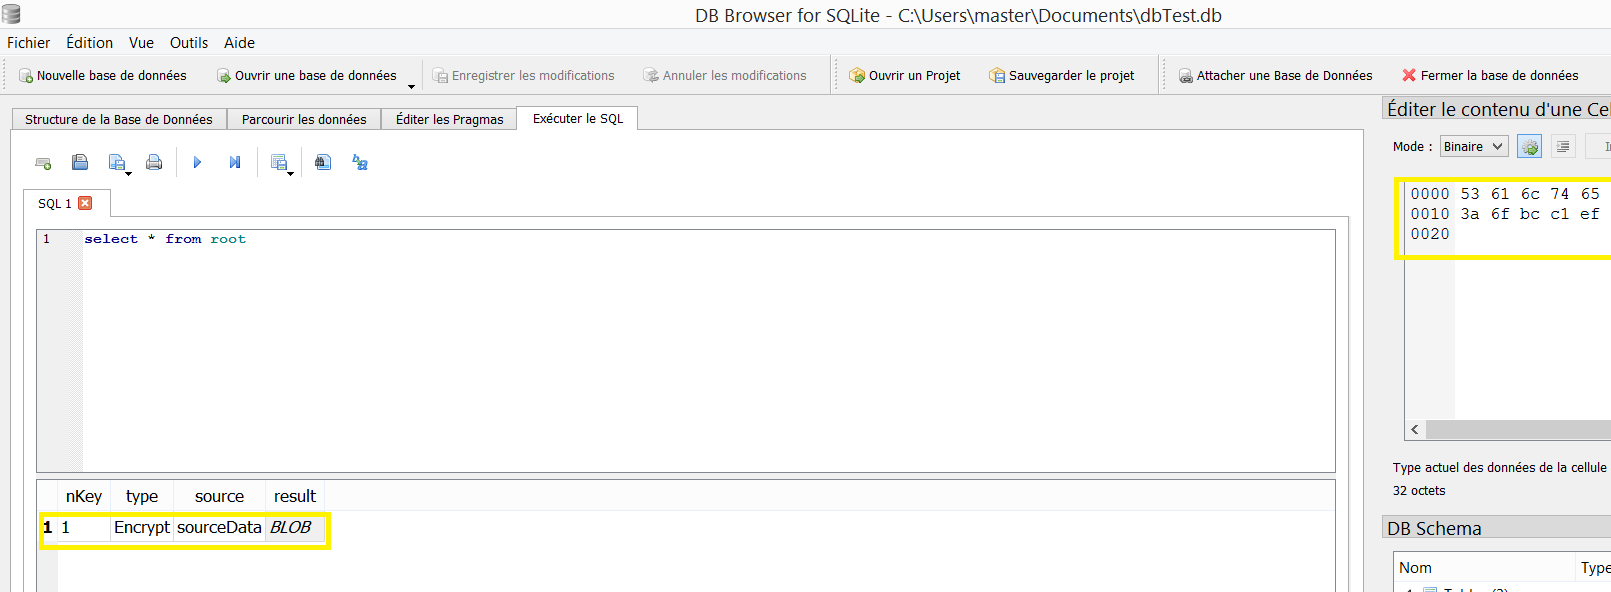Screen dimensions: 1611x592
Task: Close the SQL 1 tab
Action: [x=85, y=203]
